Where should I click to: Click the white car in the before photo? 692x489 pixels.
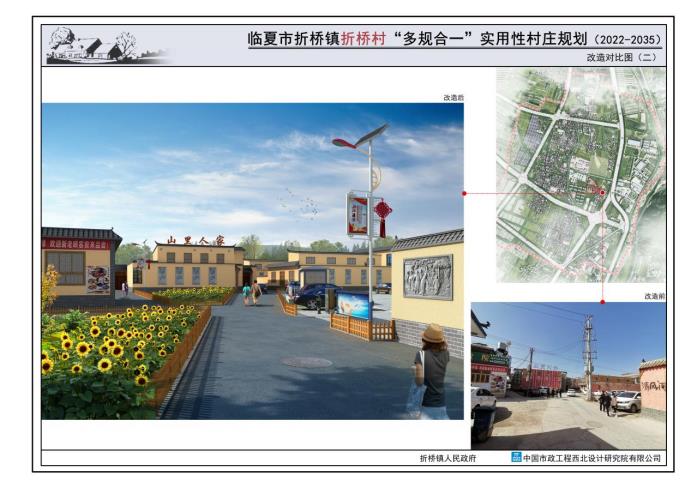click(626, 402)
